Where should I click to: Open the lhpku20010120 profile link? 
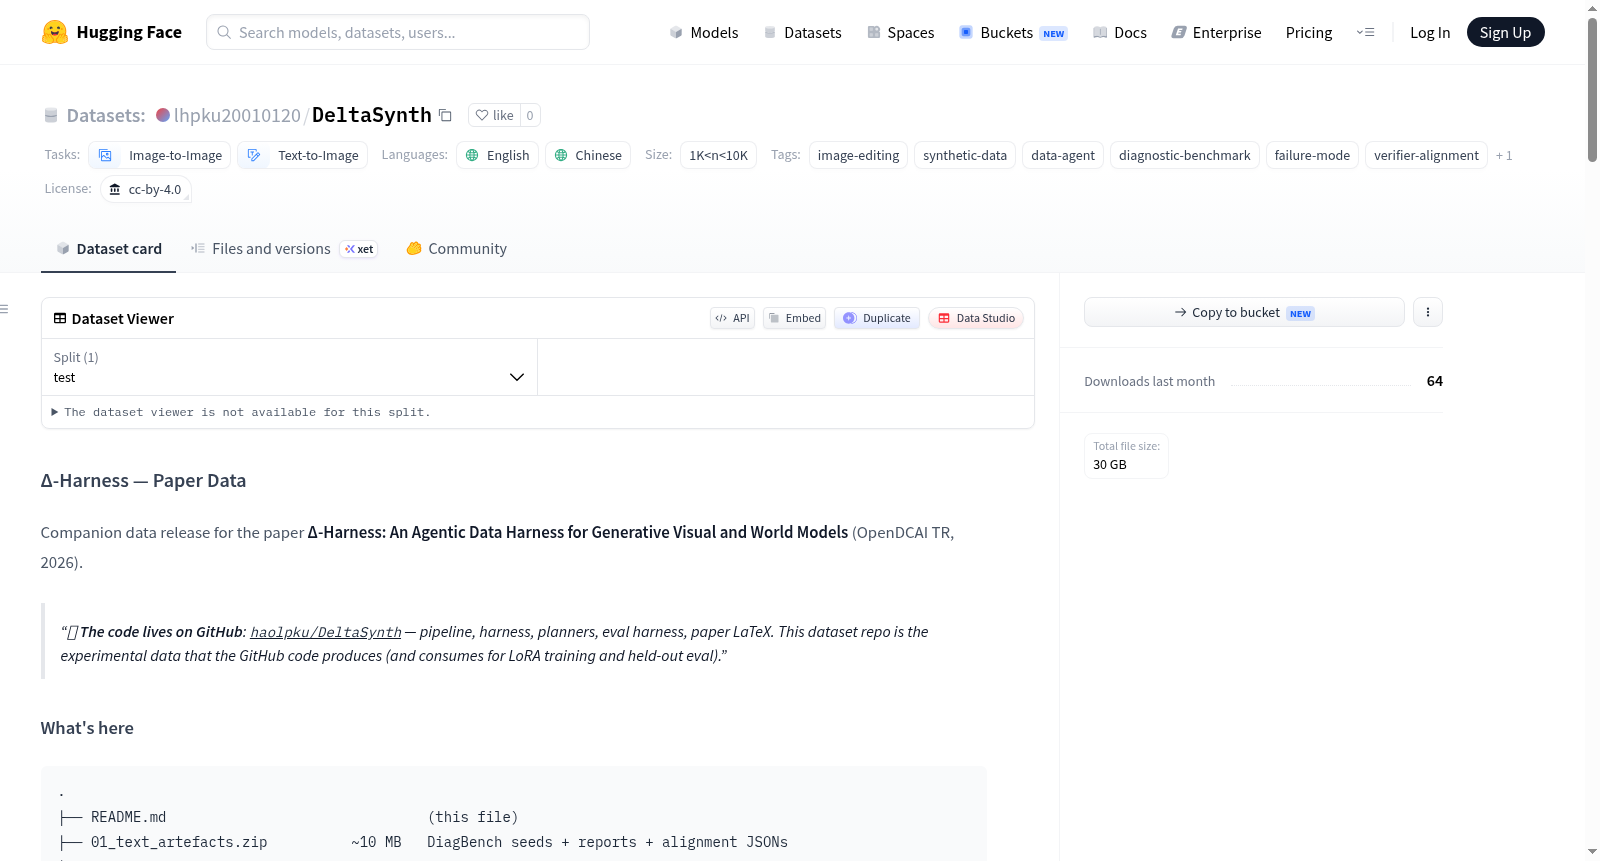point(237,115)
